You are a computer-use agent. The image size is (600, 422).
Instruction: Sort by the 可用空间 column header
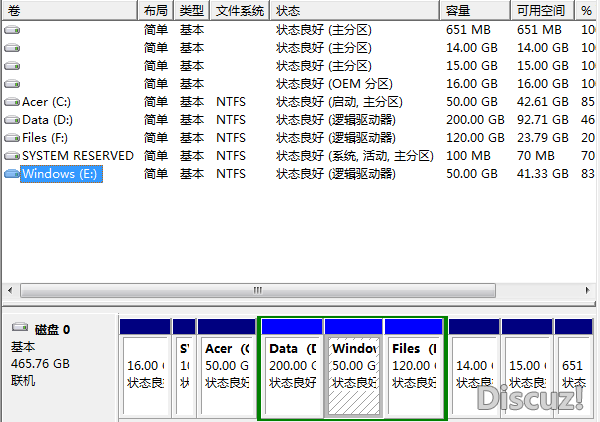tap(543, 10)
